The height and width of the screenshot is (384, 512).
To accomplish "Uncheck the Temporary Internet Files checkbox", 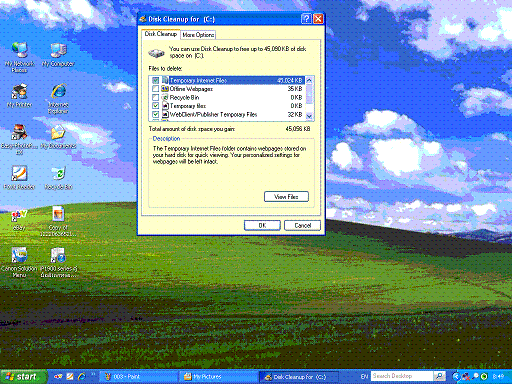I will 155,80.
